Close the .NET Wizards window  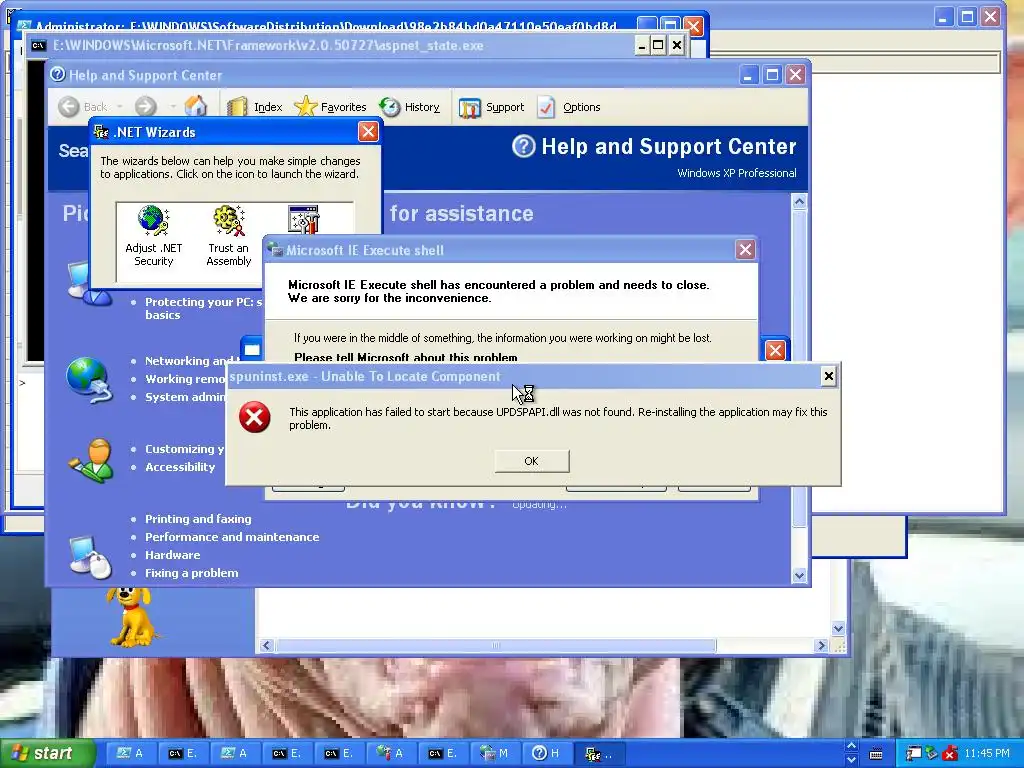tap(368, 132)
